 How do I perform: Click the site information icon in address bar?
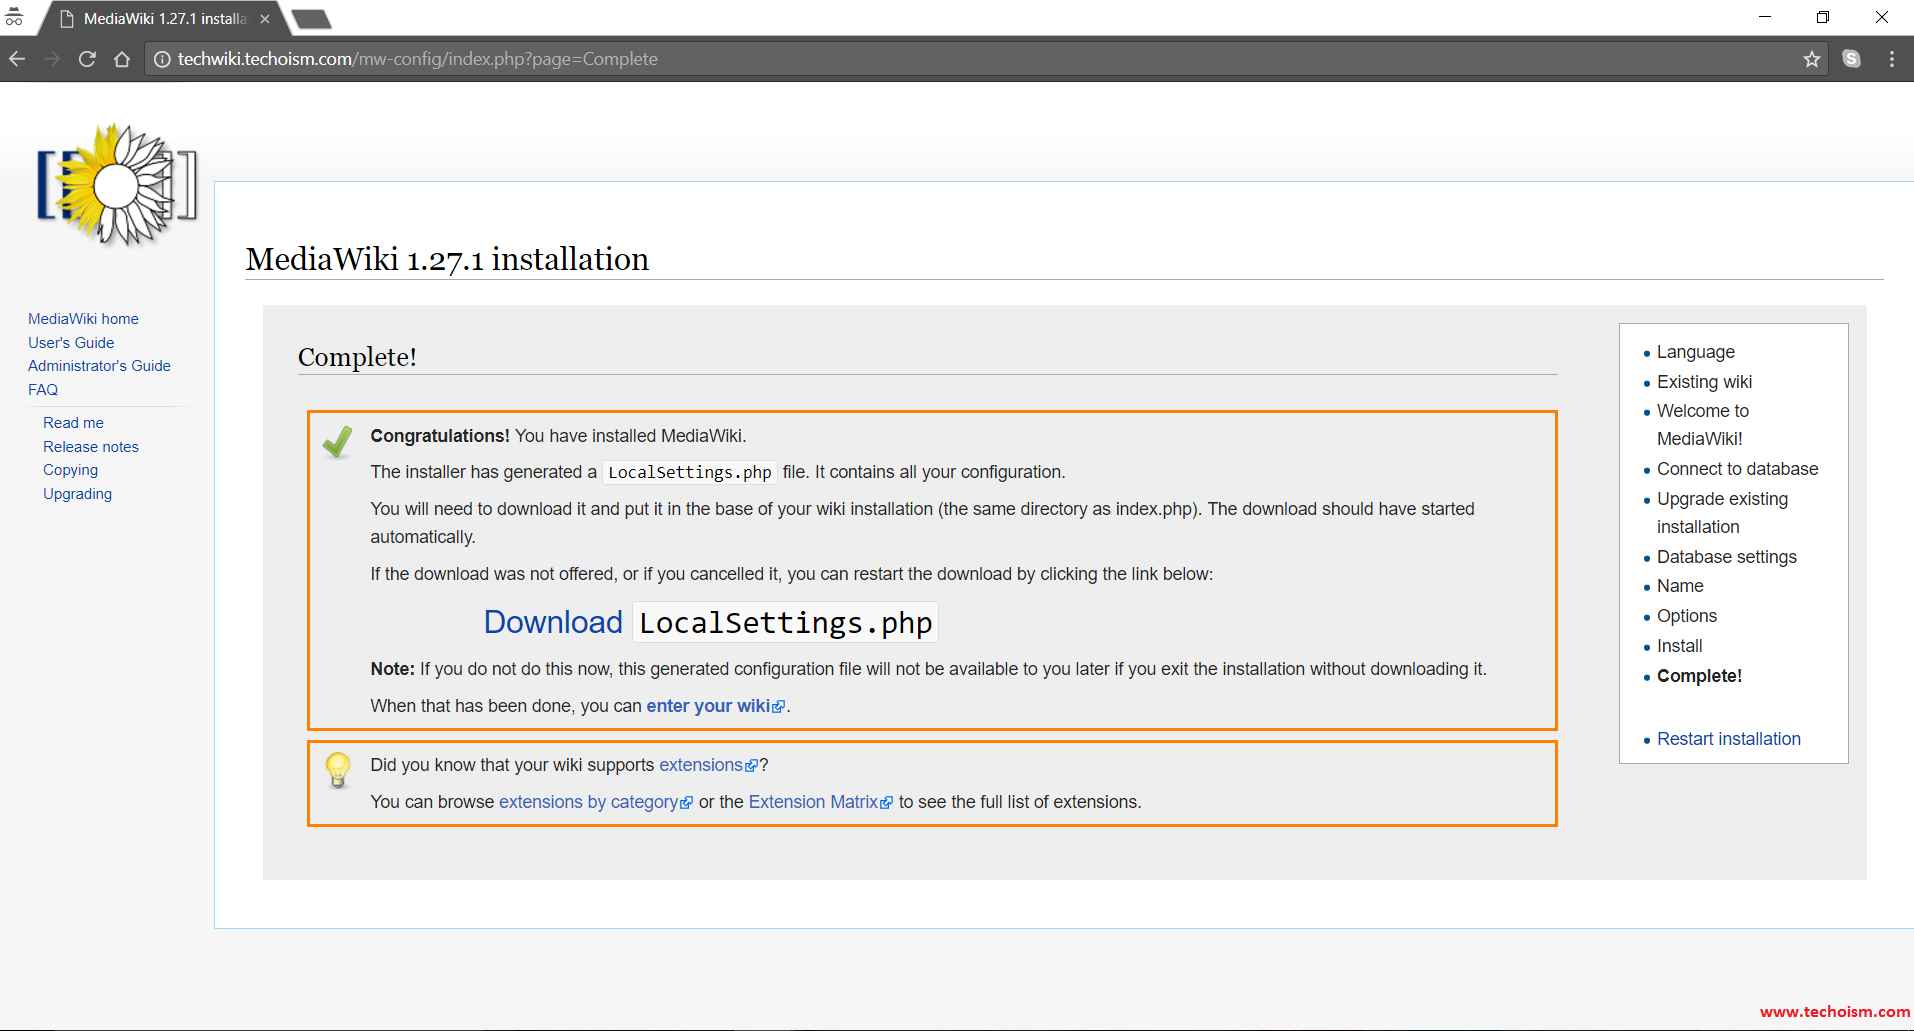click(162, 59)
